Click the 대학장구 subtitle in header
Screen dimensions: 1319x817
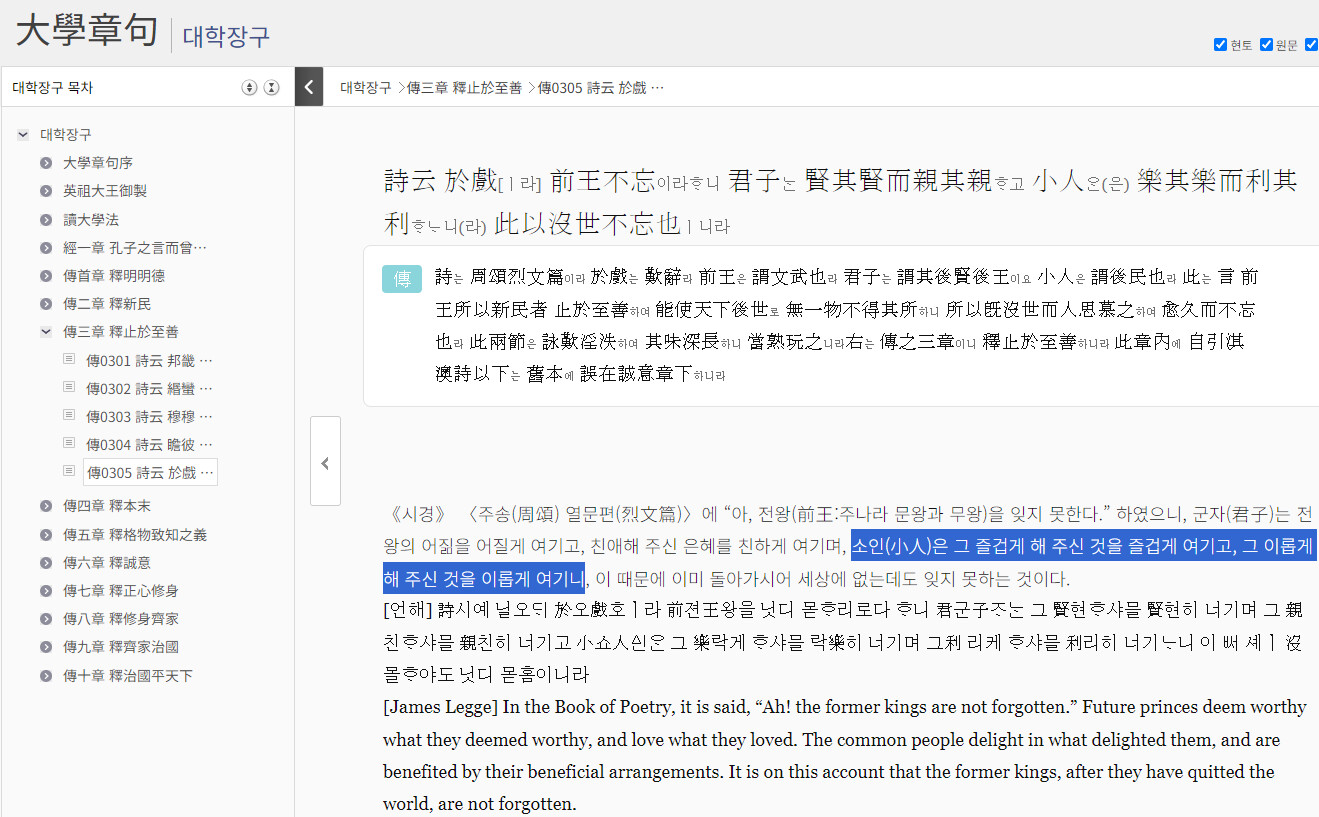point(226,36)
